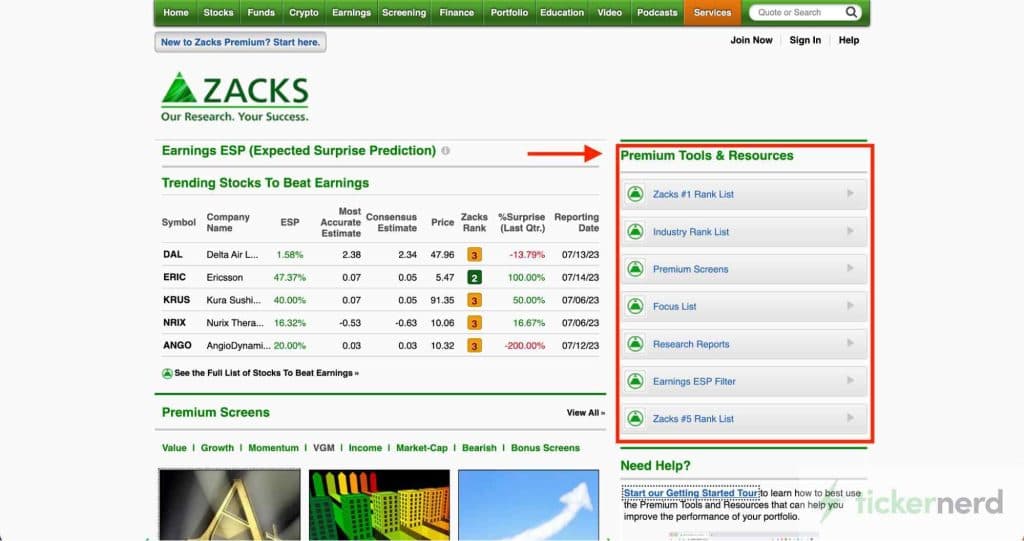The width and height of the screenshot is (1024, 541).
Task: Select the Bearish screens tab
Action: (479, 448)
